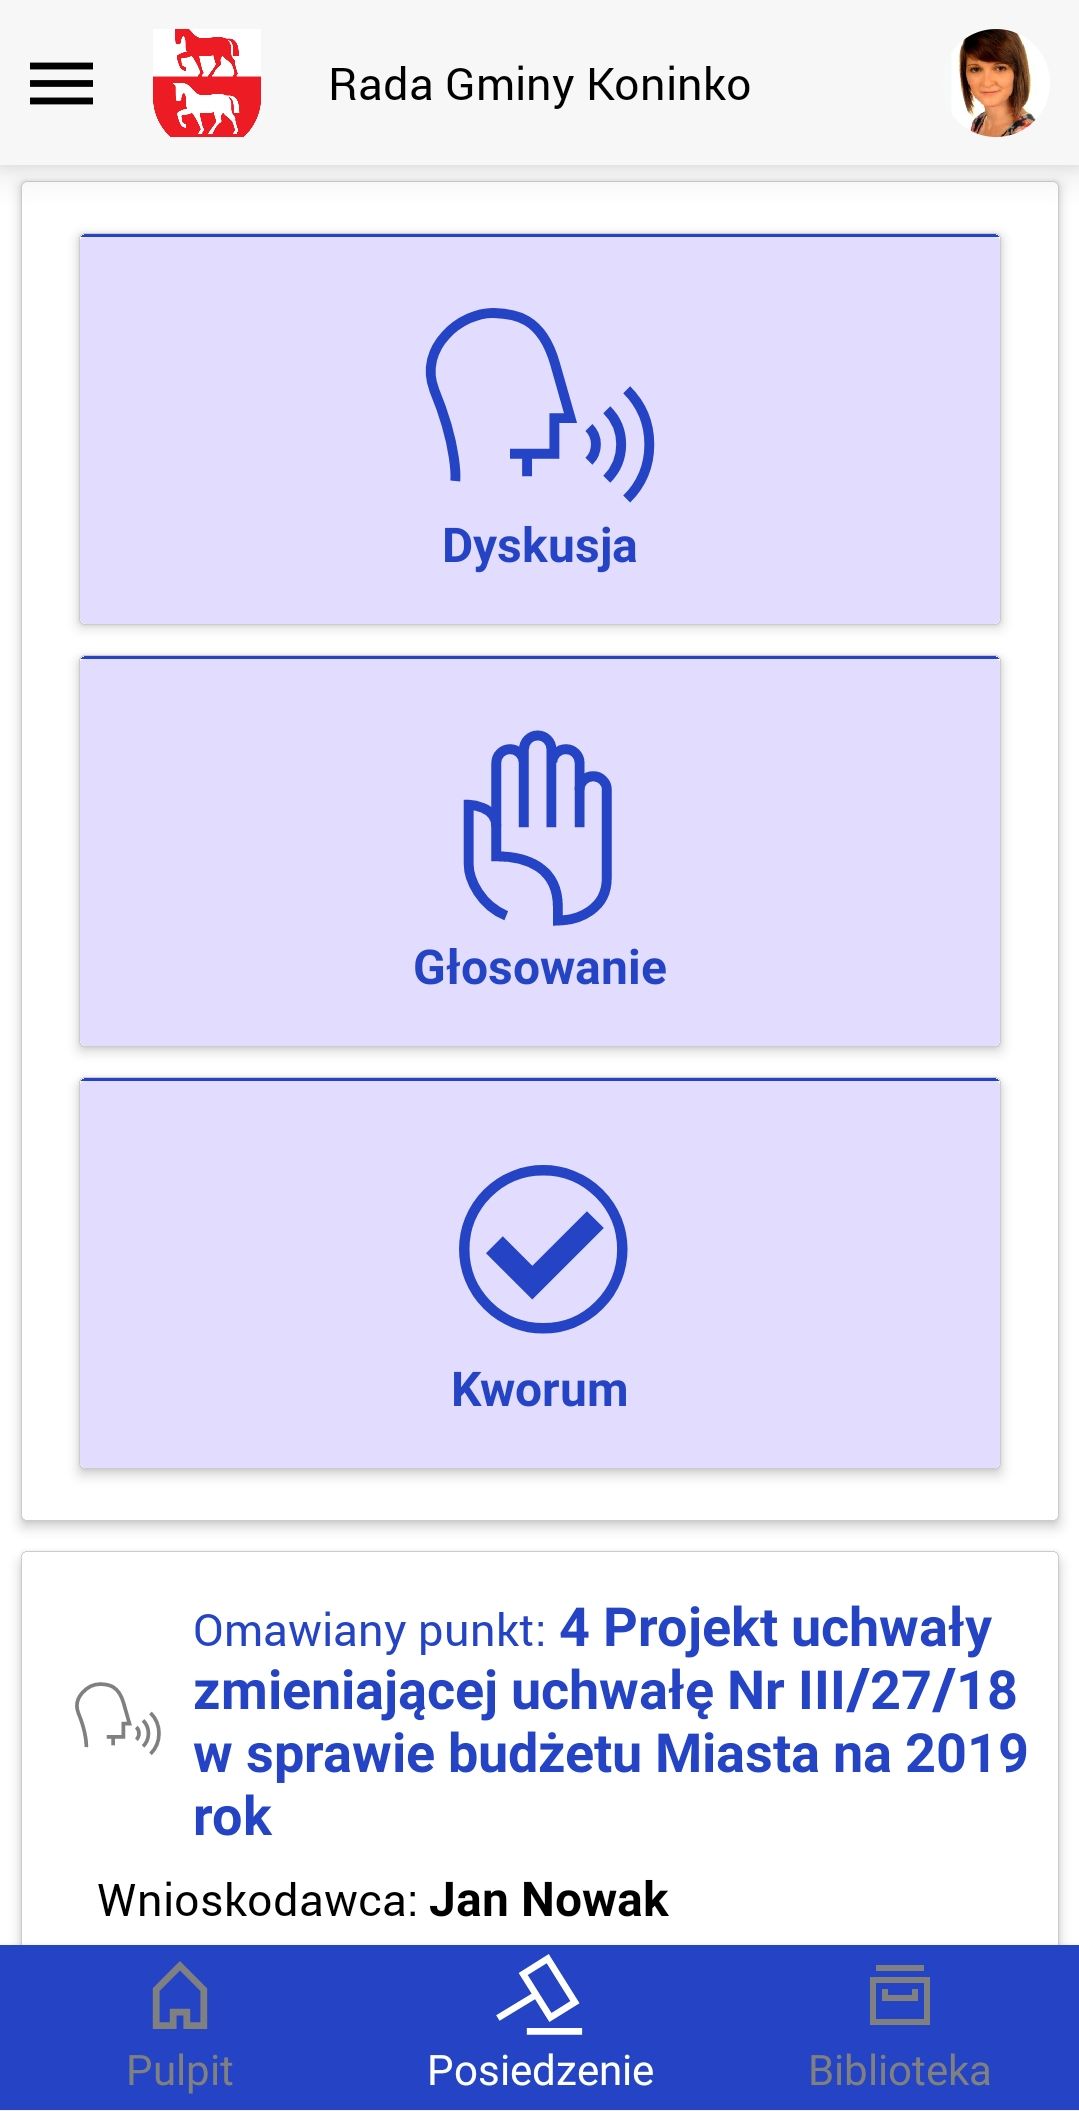Click the Omawiany punkt label text

[369, 1630]
